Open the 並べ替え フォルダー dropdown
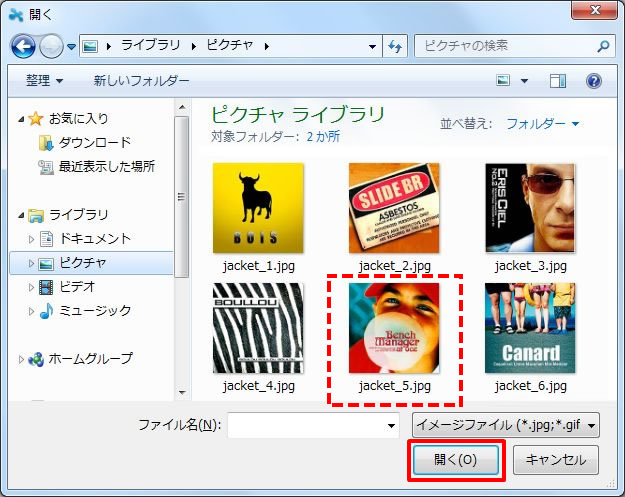The image size is (625, 497). (542, 124)
